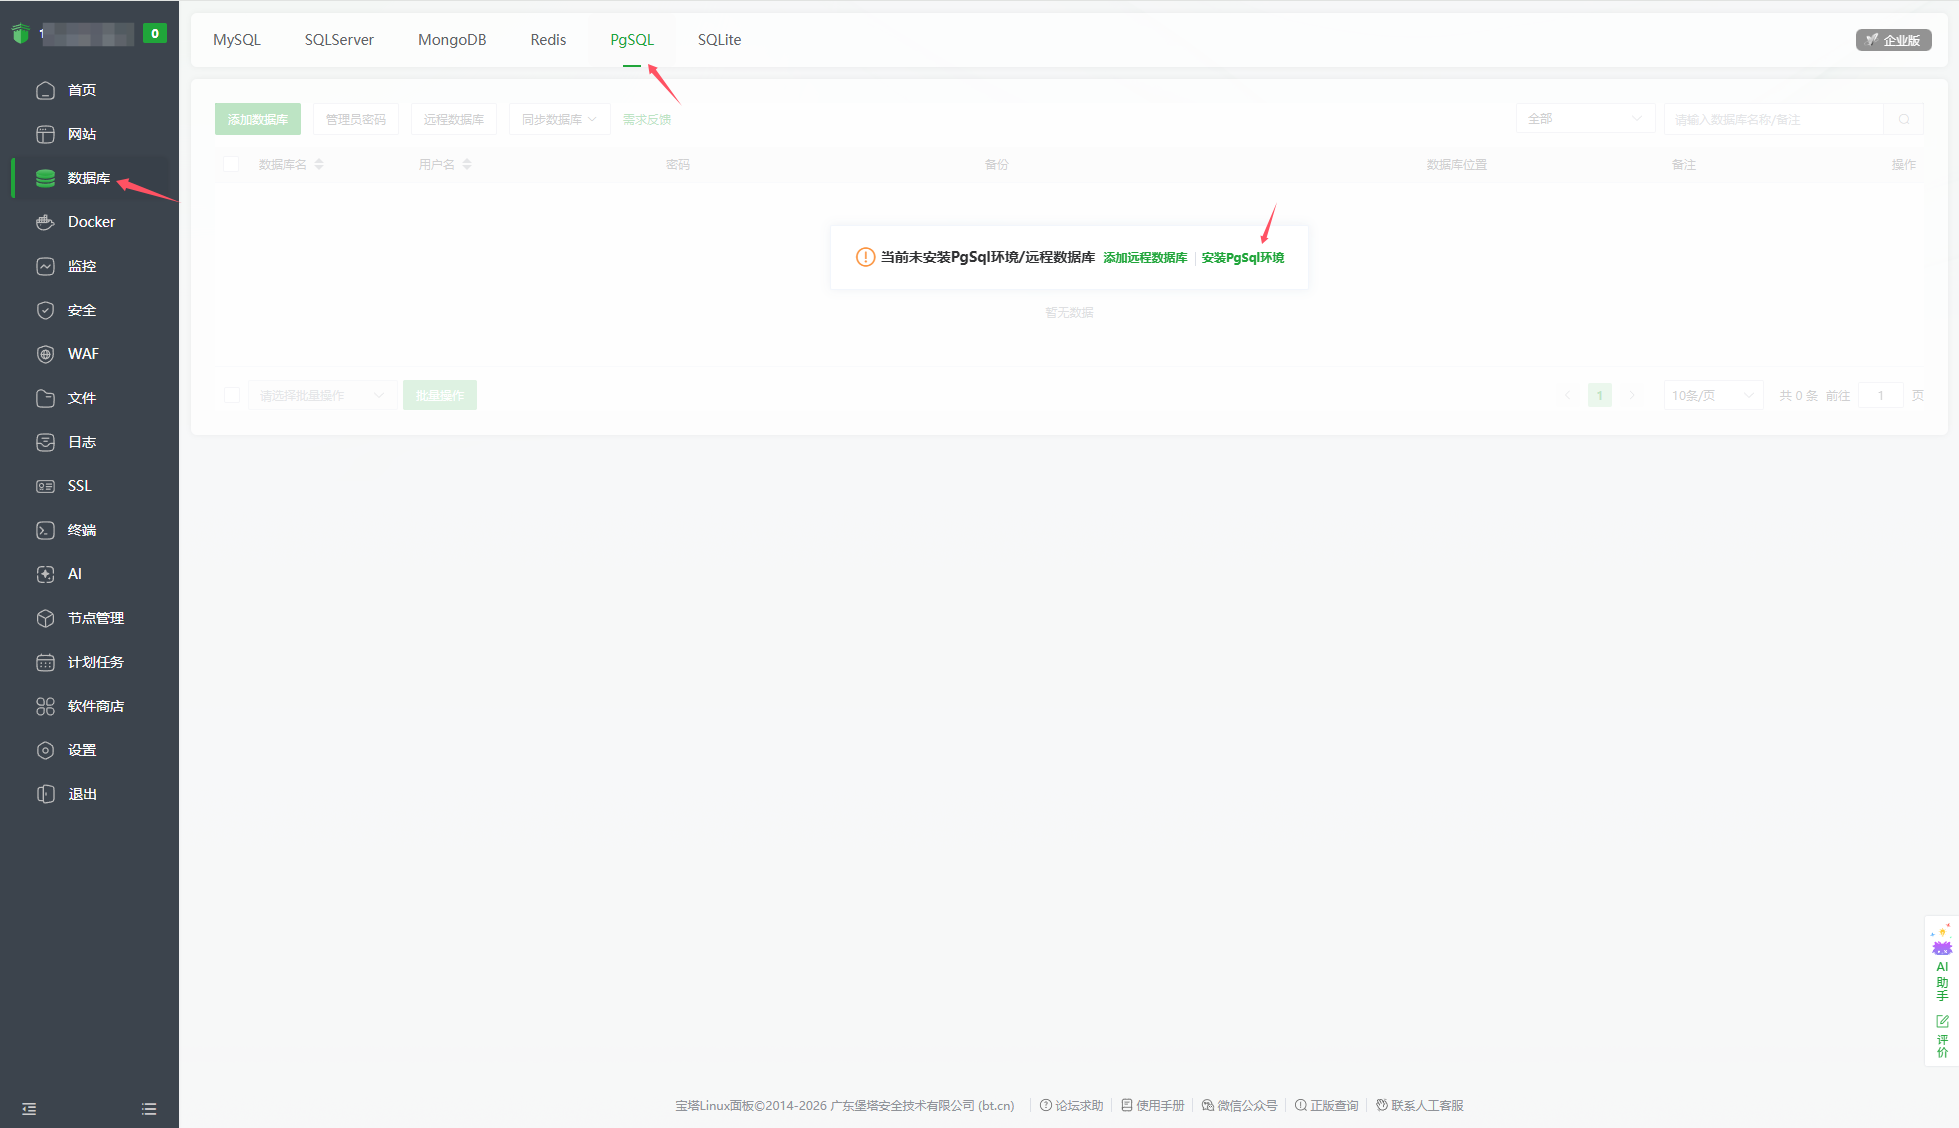The image size is (1959, 1128).
Task: Click the 监控 monitoring icon
Action: (45, 266)
